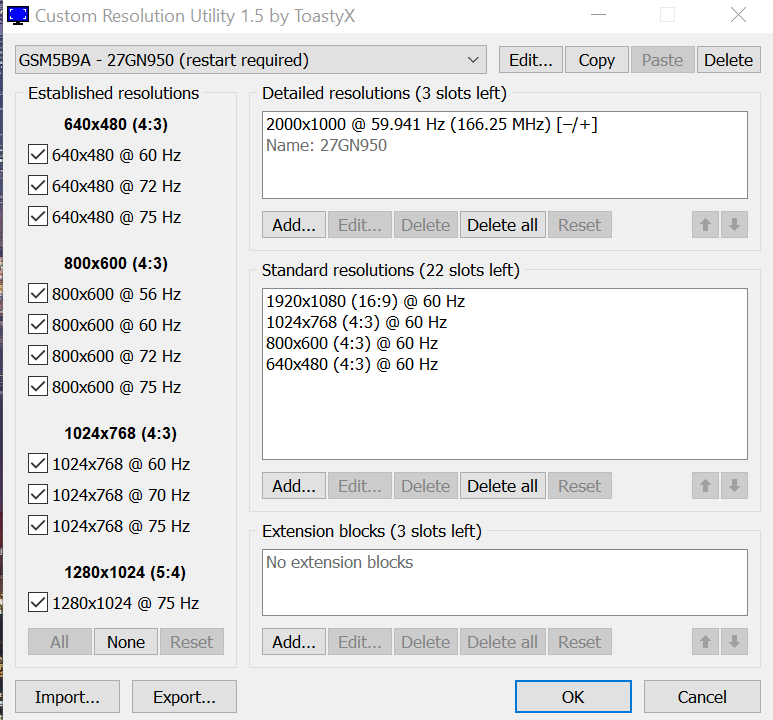Viewport: 773px width, 720px height.
Task: Delete the selected monitor entry
Action: click(x=729, y=60)
